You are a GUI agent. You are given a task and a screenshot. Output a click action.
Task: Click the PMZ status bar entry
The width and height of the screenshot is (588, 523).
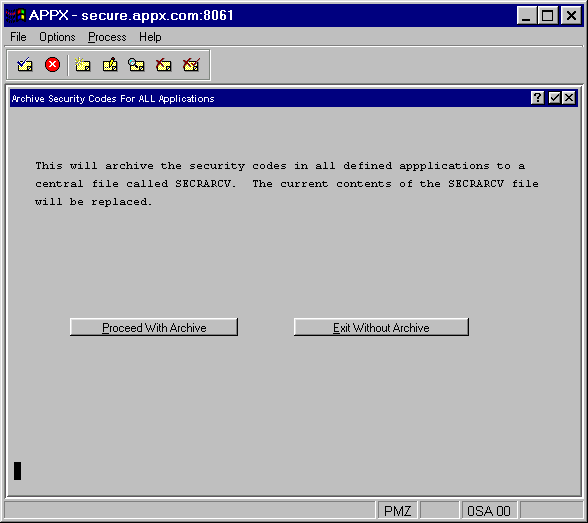coord(398,511)
